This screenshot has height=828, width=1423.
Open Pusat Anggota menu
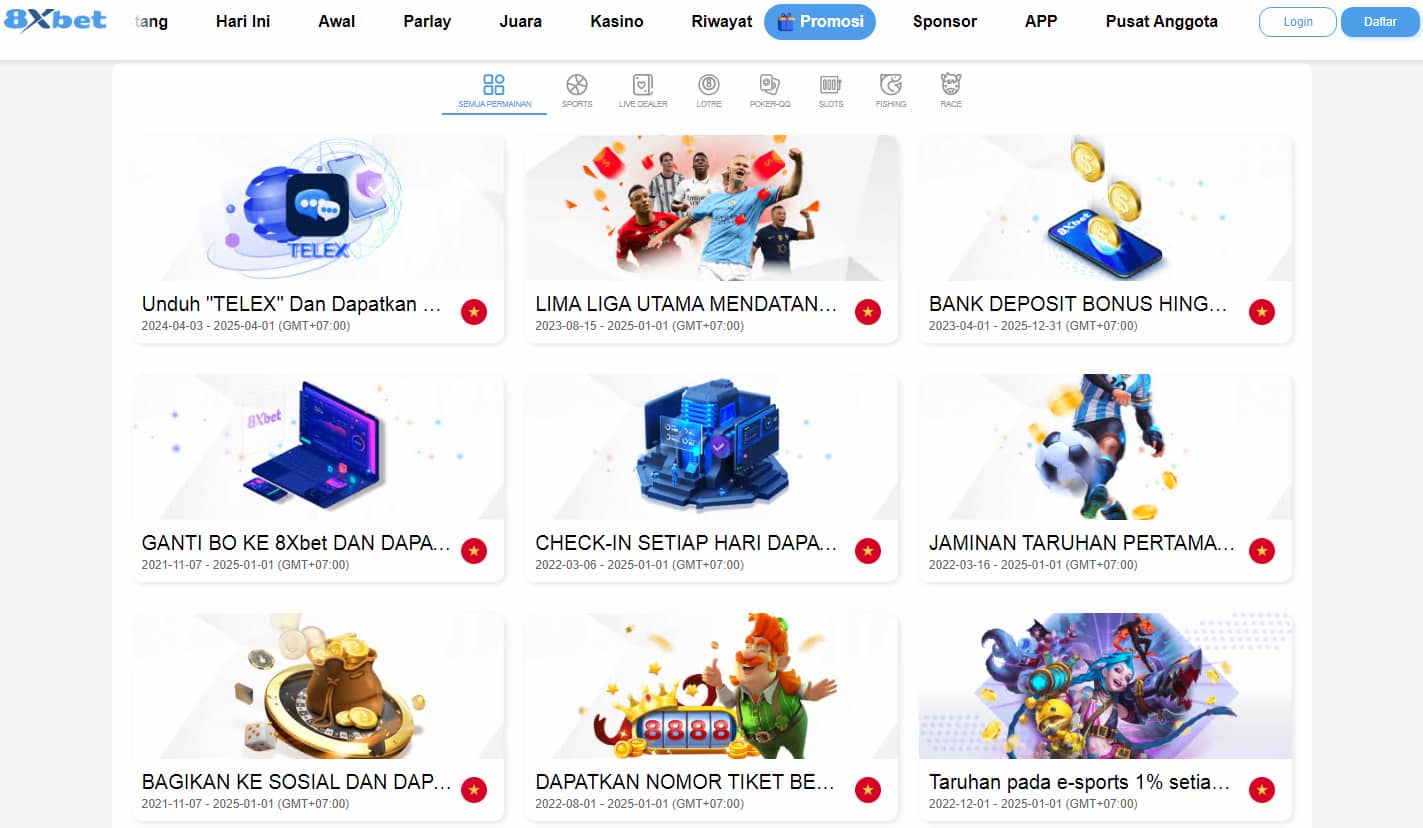(1162, 21)
